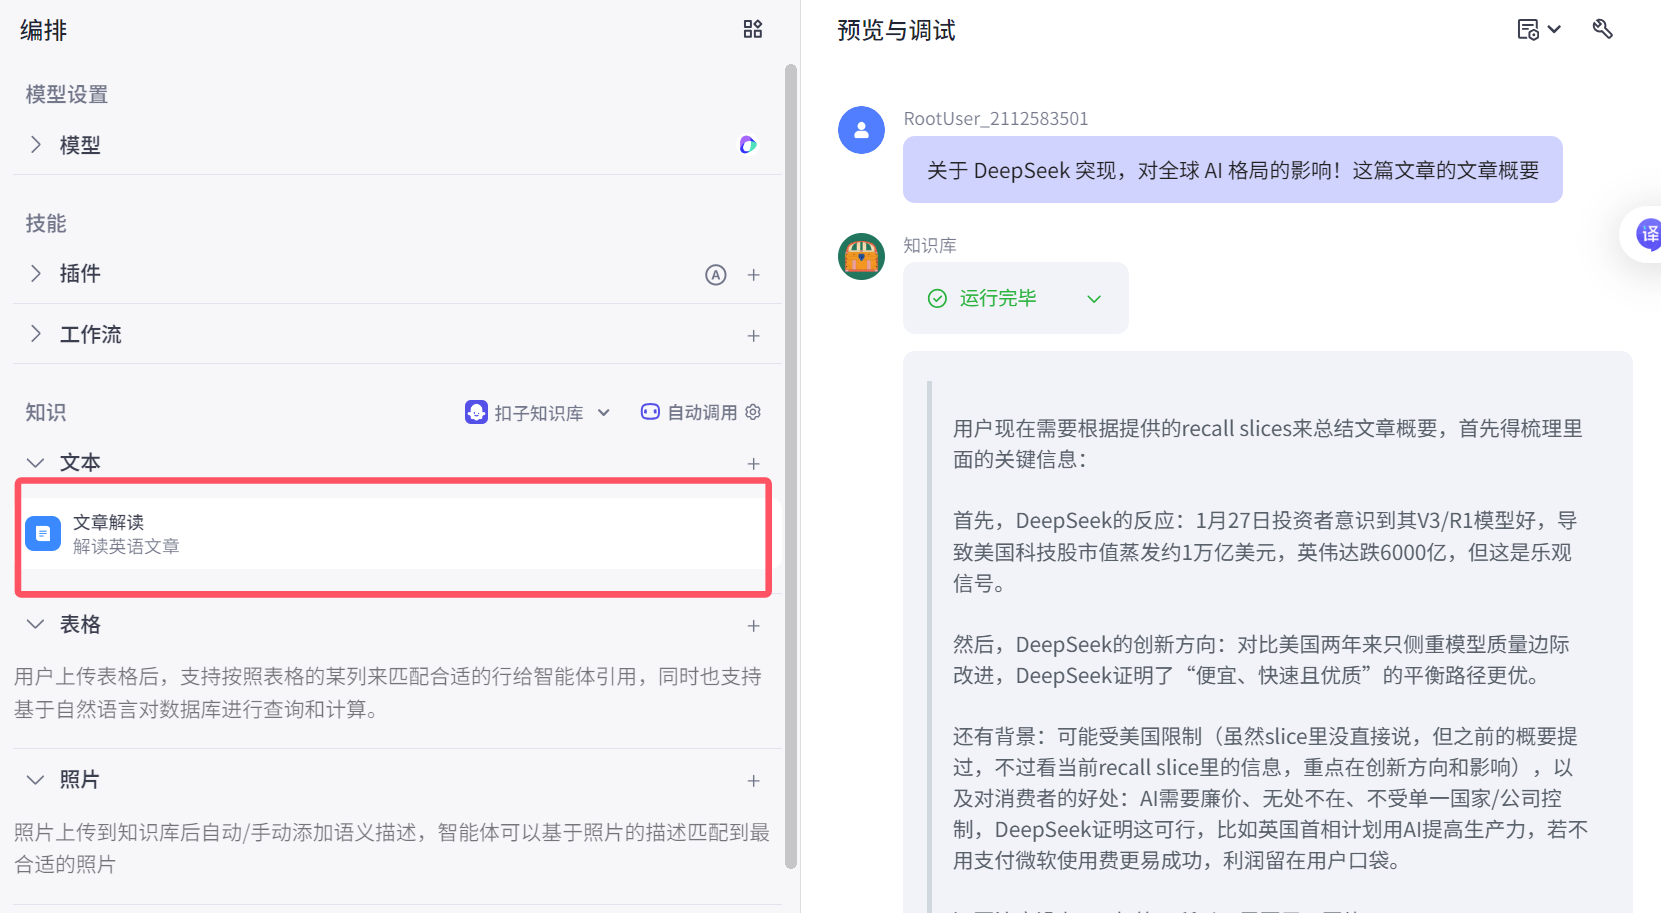Click plus to add a 工作流
Screen dimensions: 1661x913
tap(754, 335)
